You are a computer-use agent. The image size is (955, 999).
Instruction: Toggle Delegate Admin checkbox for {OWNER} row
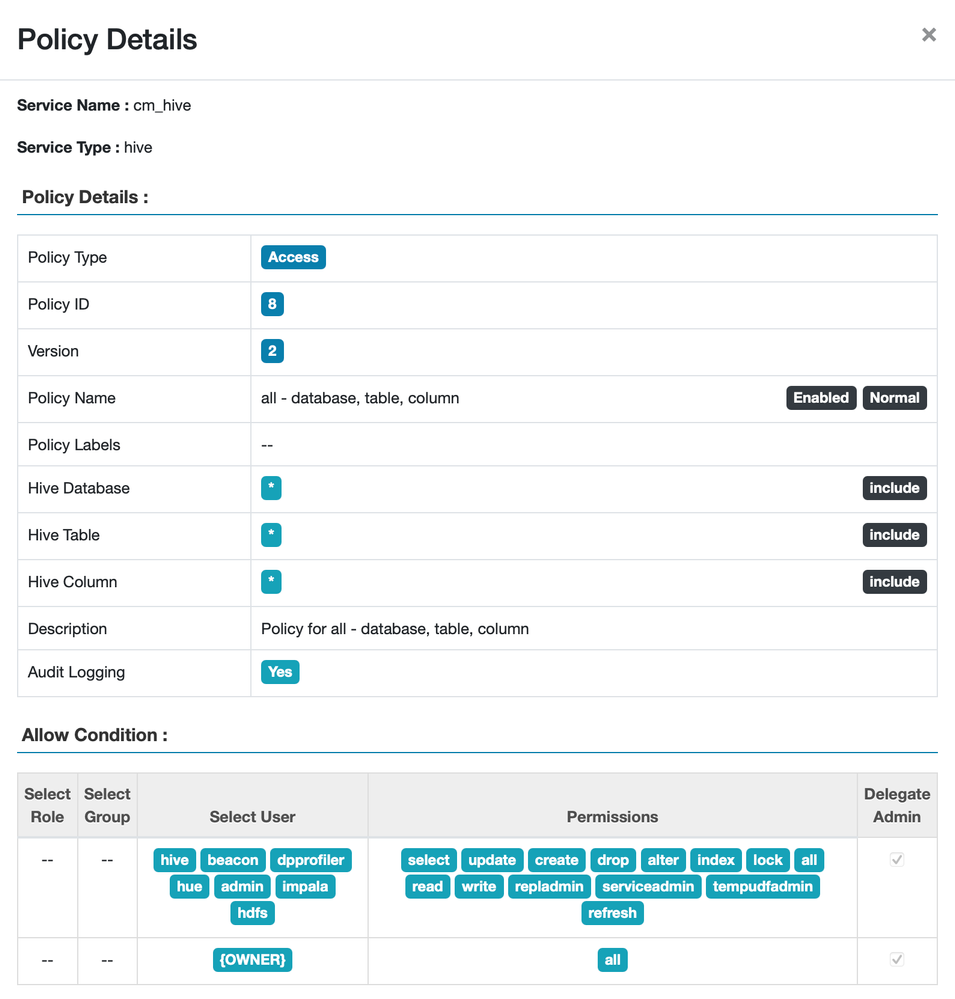coord(897,960)
